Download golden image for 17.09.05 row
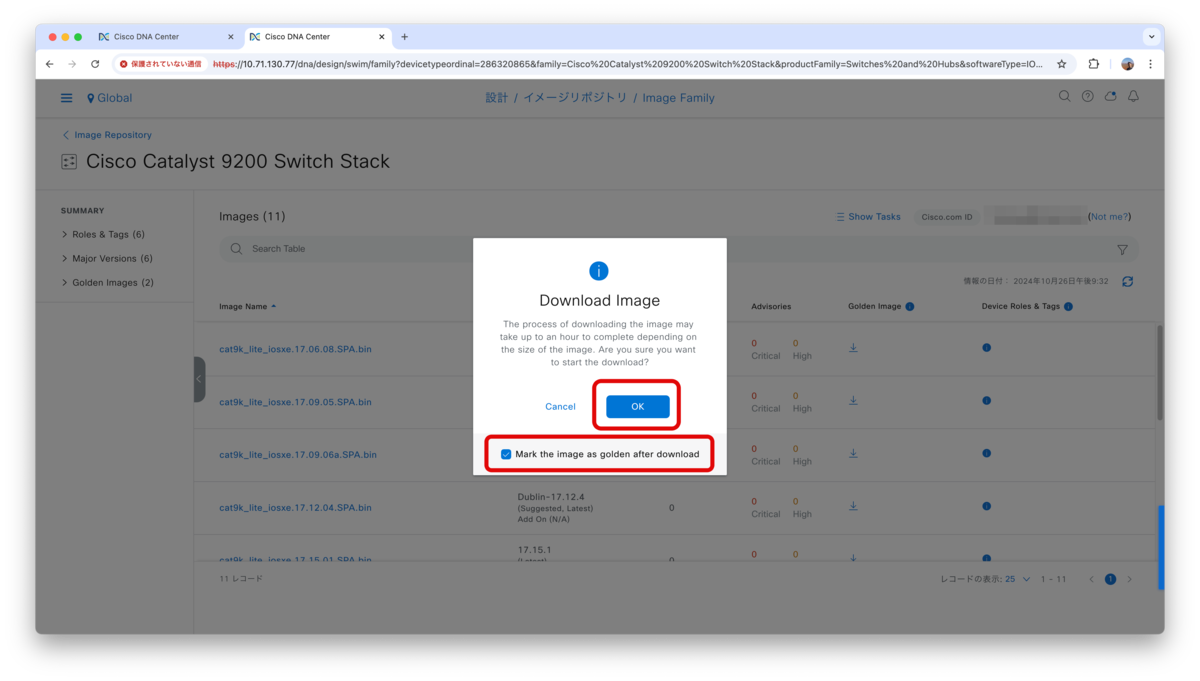 853,401
